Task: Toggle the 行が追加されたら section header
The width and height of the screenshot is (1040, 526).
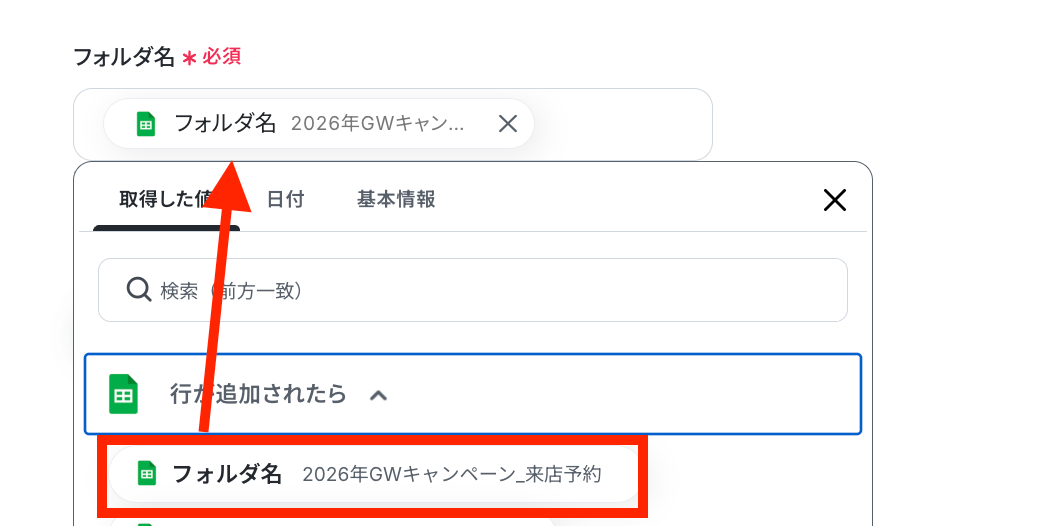Action: click(x=473, y=394)
